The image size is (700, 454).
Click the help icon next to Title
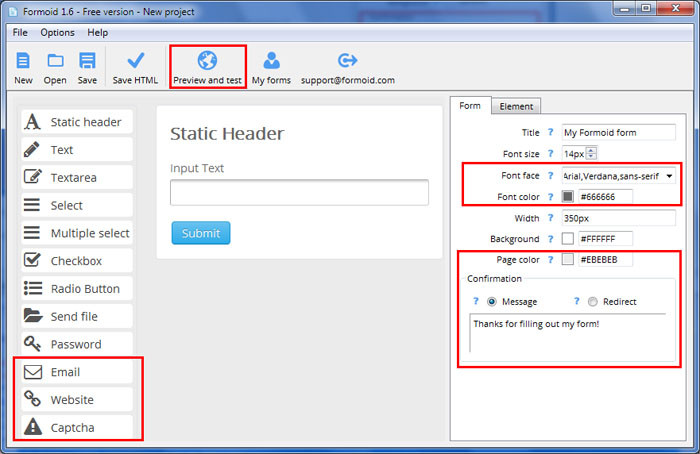pyautogui.click(x=550, y=132)
